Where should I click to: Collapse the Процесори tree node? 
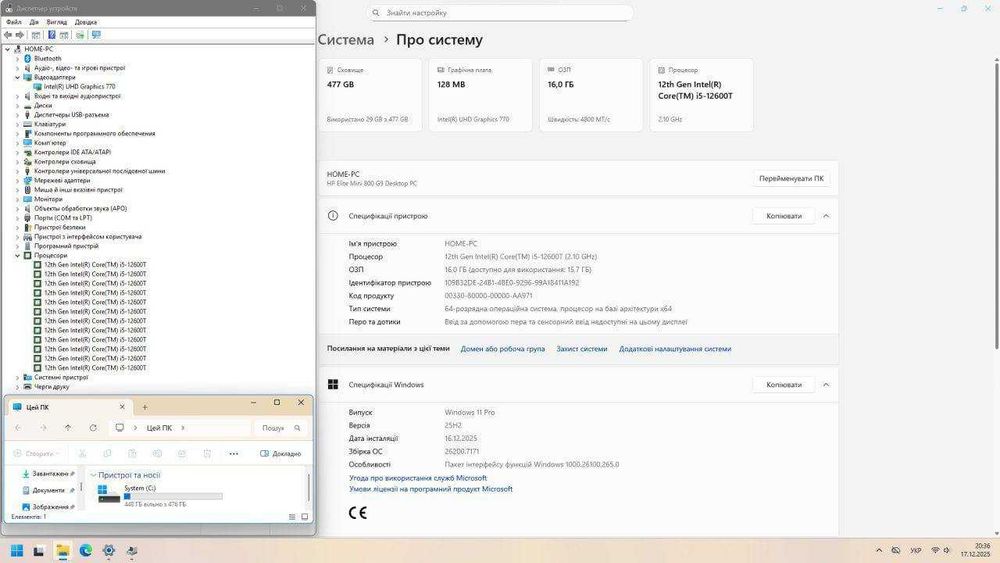click(17, 255)
